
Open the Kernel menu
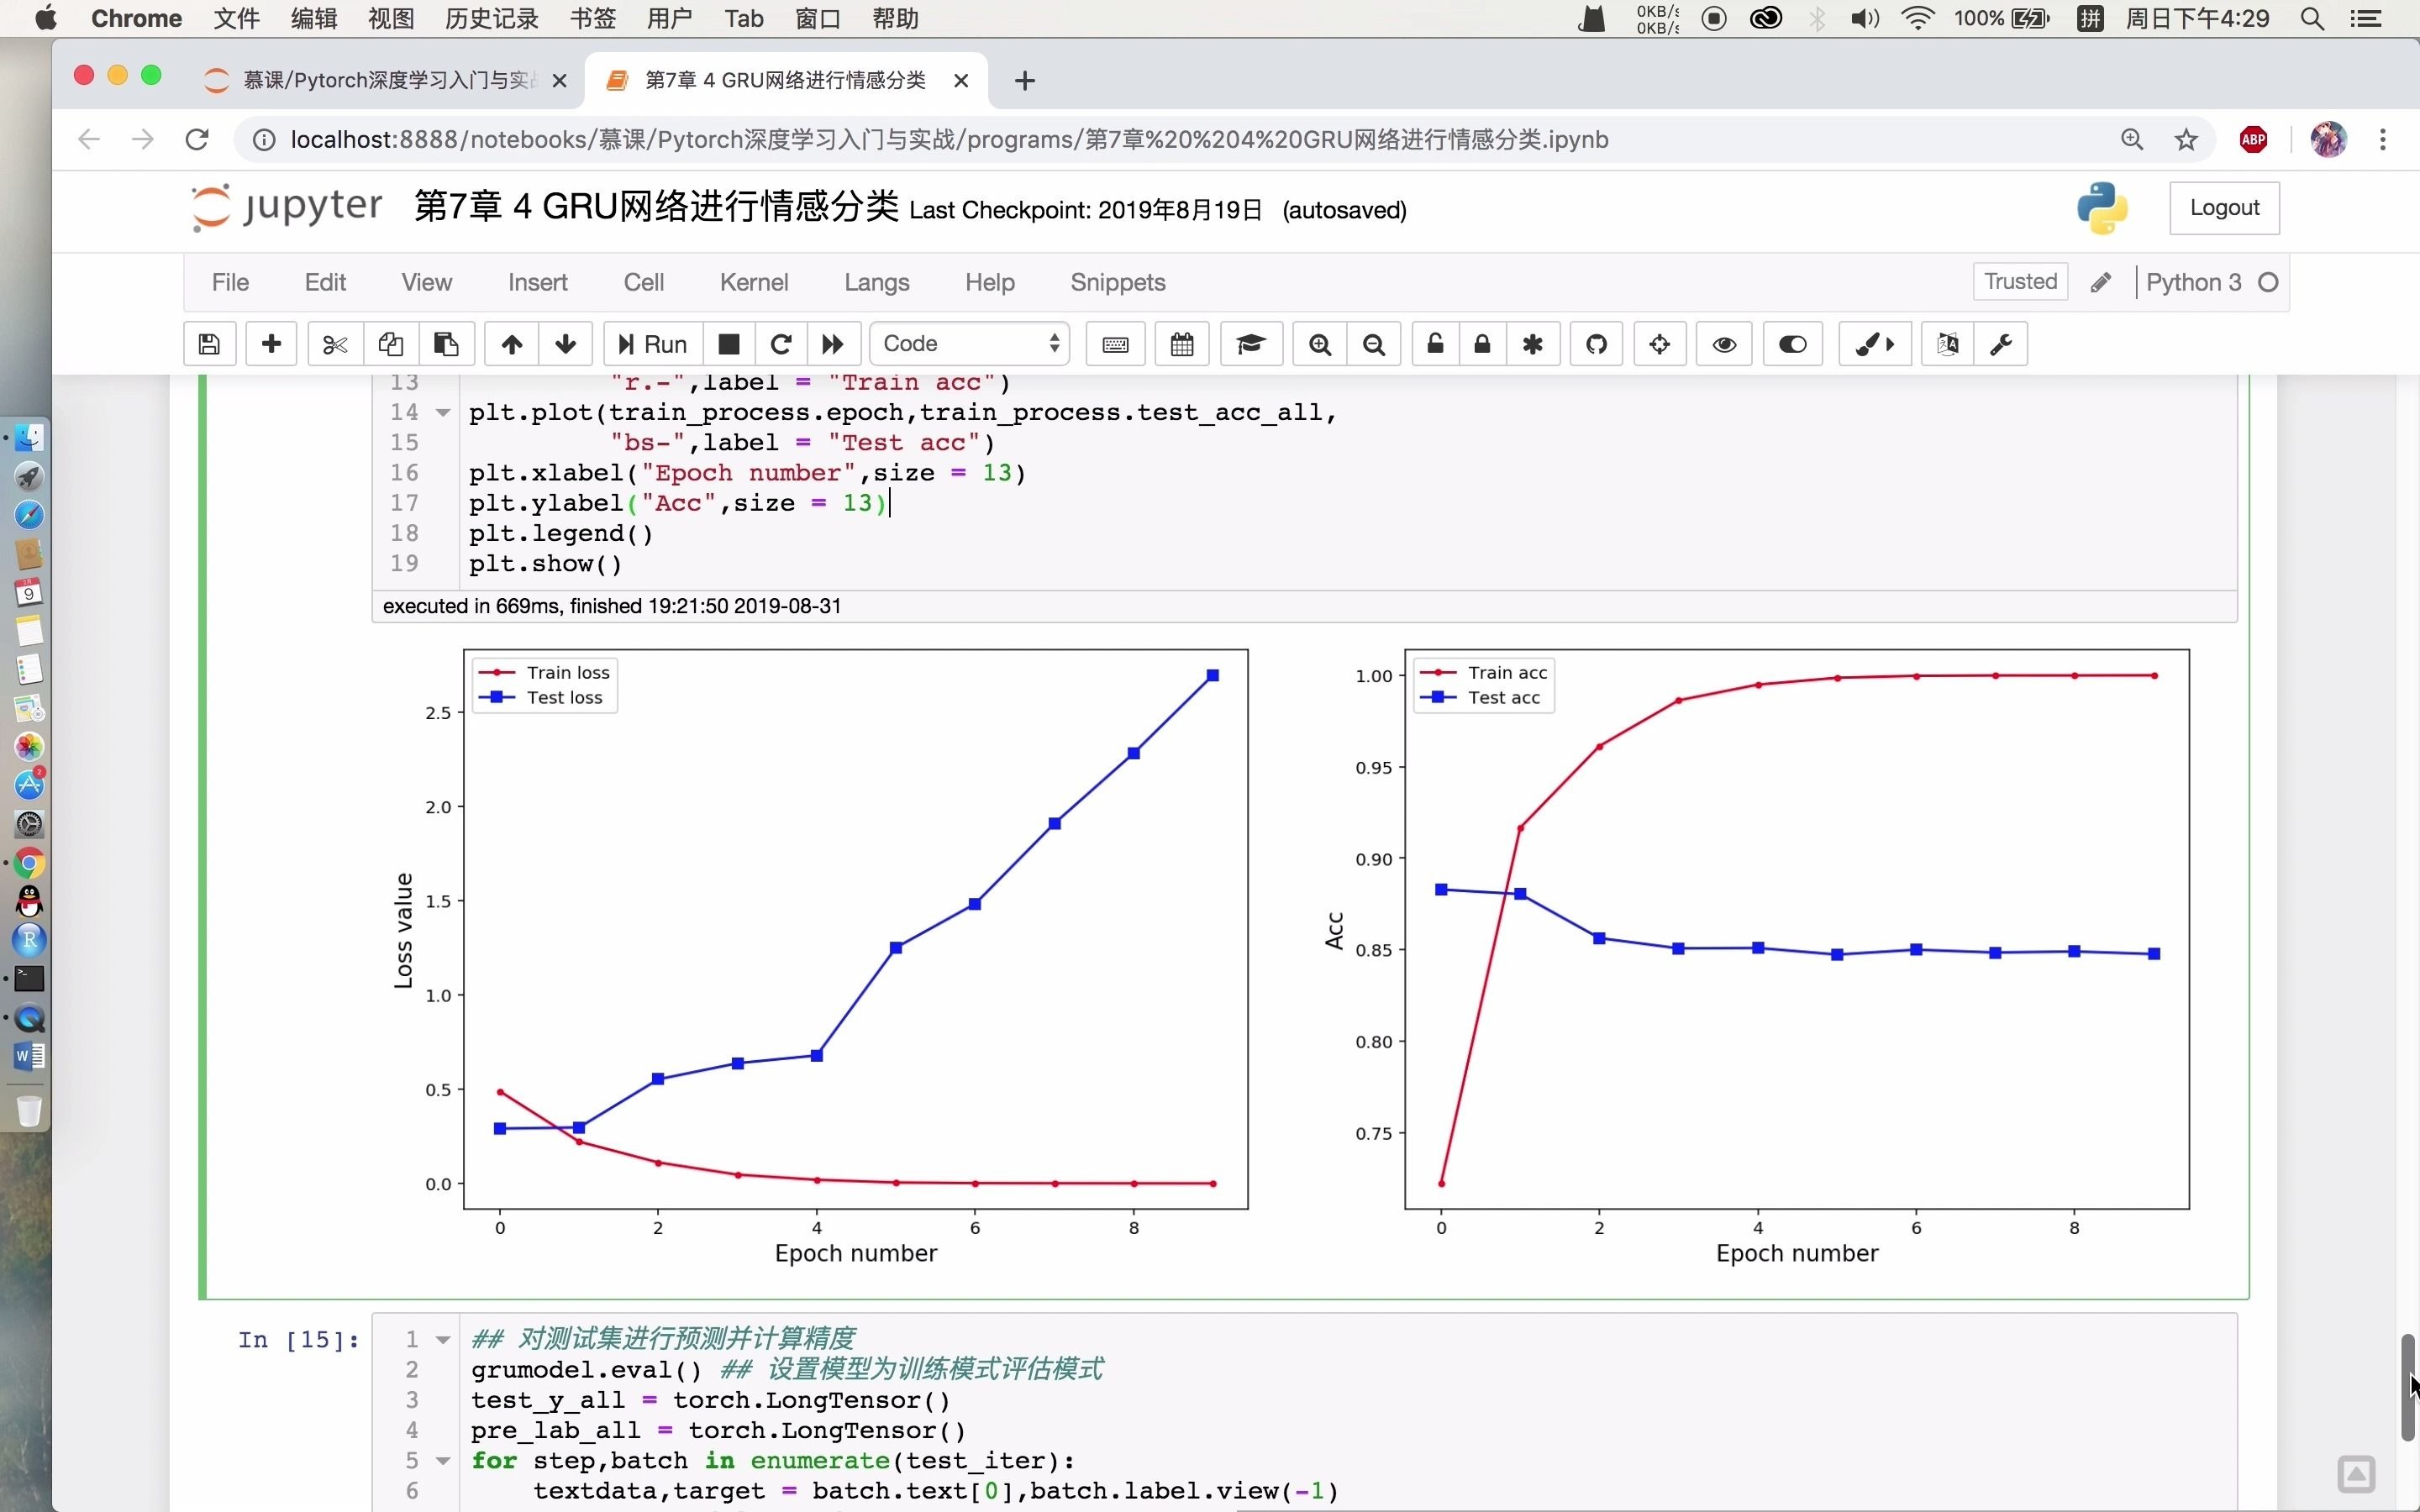(x=753, y=282)
